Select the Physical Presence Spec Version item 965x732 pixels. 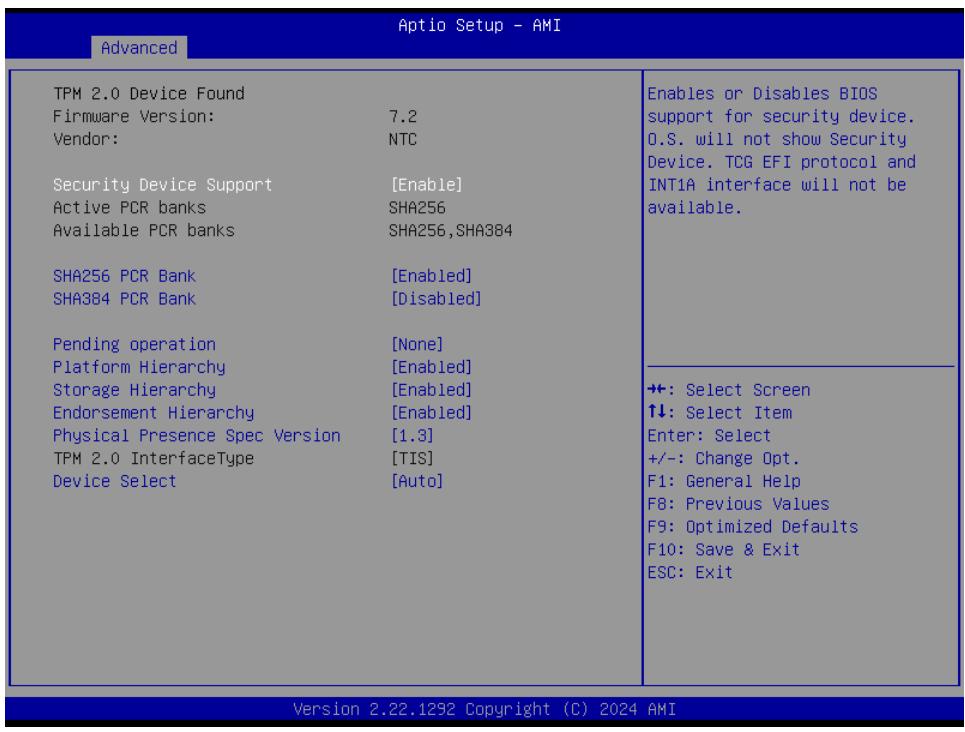[x=196, y=435]
